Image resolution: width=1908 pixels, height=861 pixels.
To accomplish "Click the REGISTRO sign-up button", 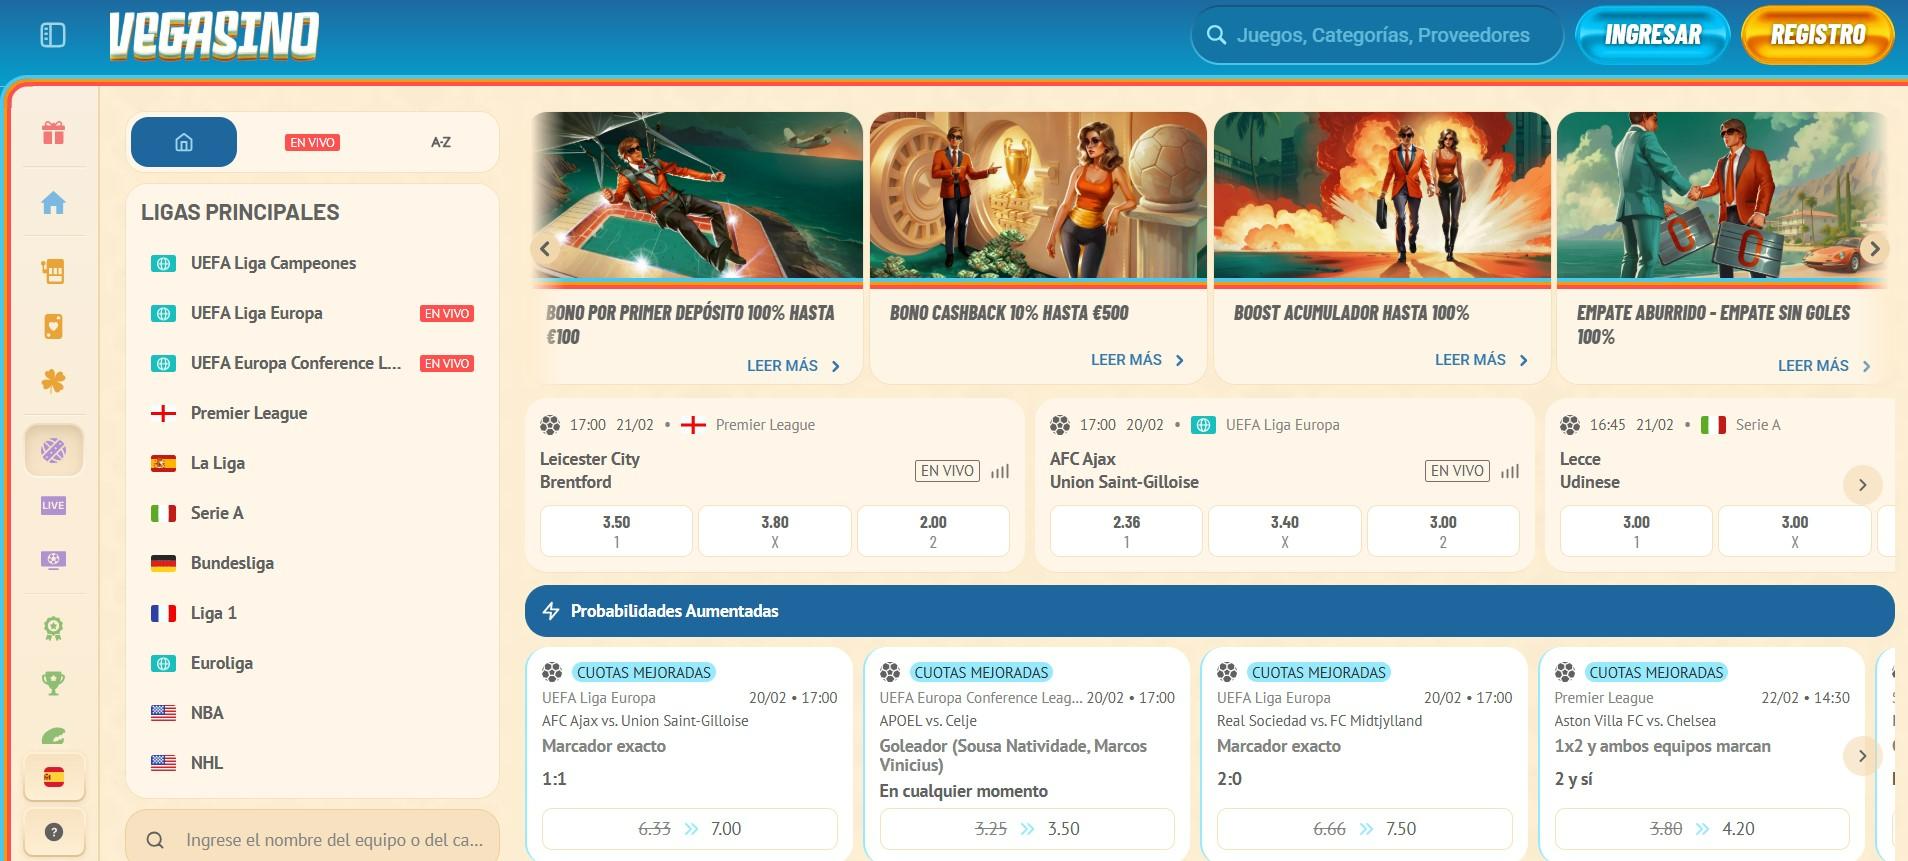I will coord(1817,35).
